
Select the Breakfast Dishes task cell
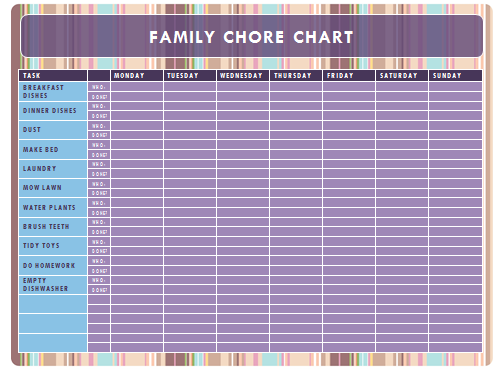click(x=53, y=92)
